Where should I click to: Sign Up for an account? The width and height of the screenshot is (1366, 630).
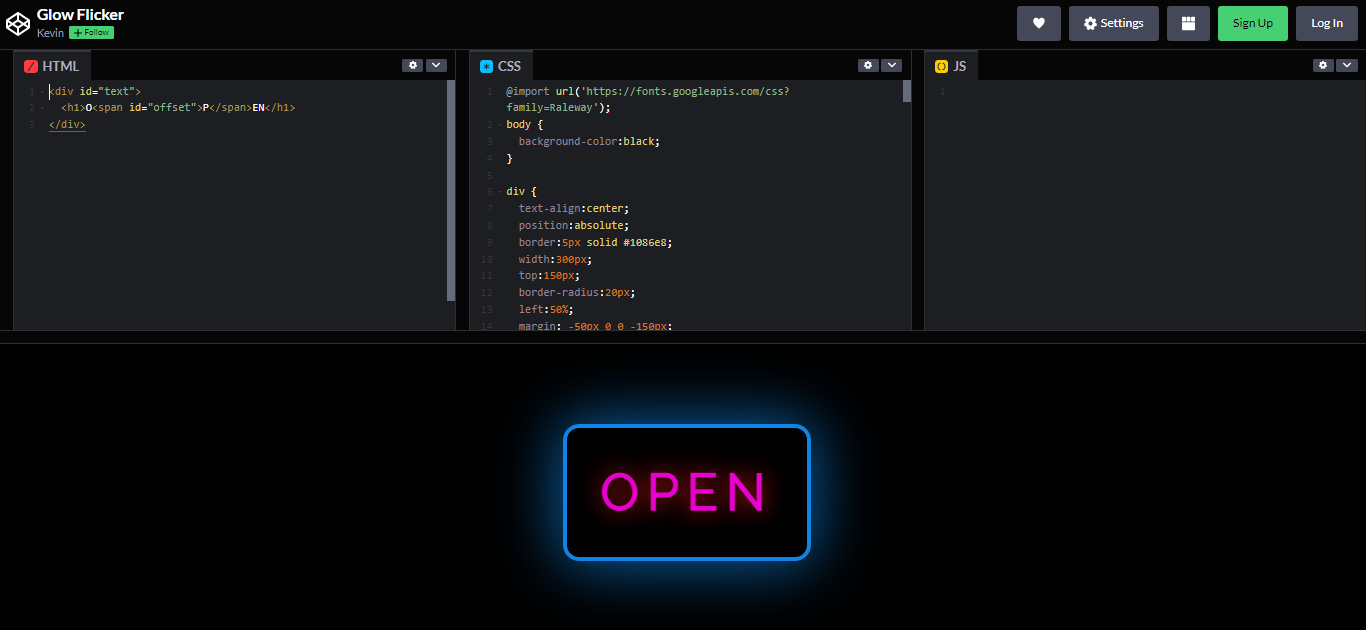click(1252, 22)
